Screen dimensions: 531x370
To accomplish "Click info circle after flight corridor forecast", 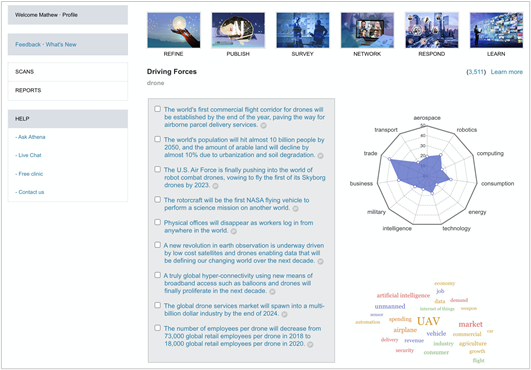I will click(263, 125).
